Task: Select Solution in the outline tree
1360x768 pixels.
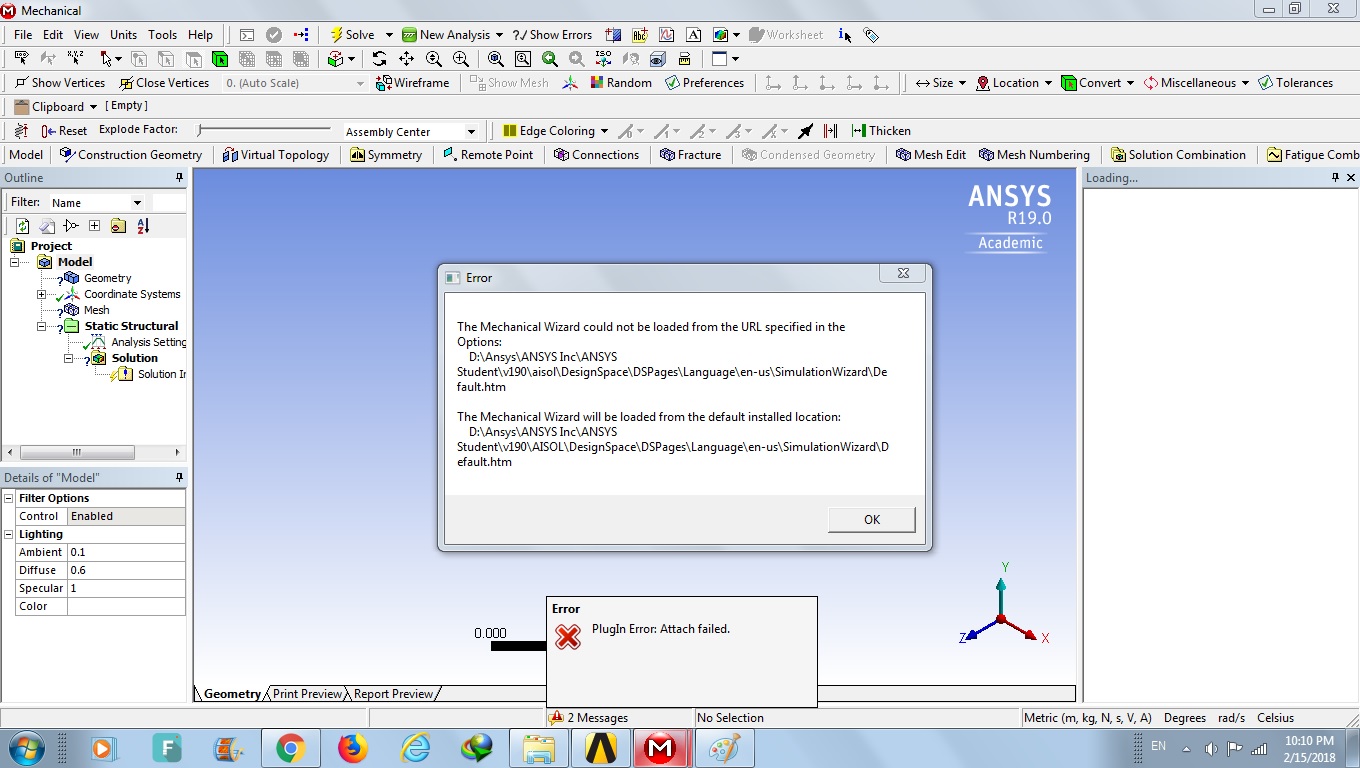Action: pos(134,358)
